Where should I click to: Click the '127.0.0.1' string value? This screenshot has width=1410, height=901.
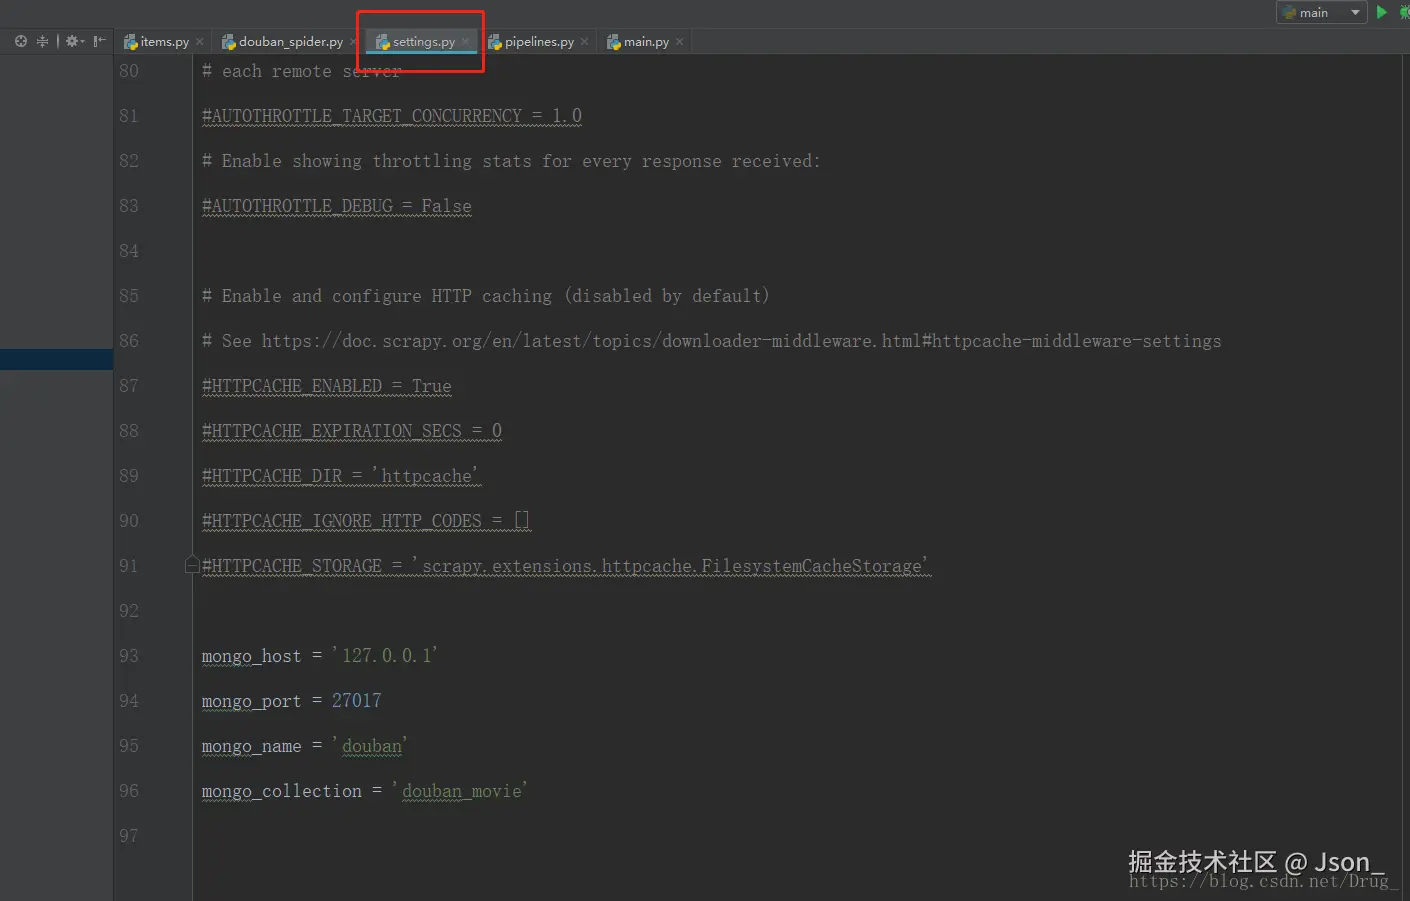point(385,655)
